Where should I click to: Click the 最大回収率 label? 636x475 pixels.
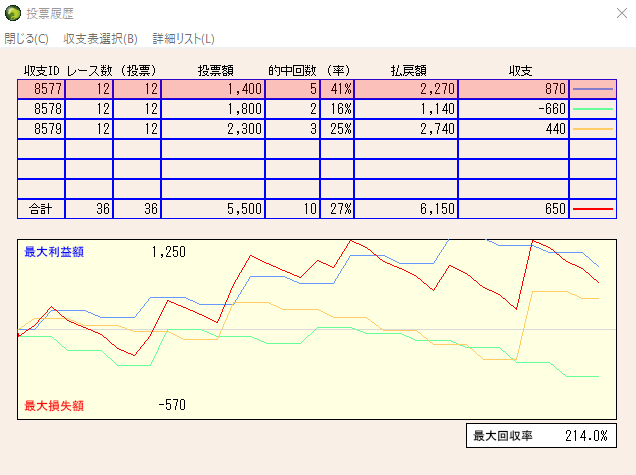pos(503,436)
